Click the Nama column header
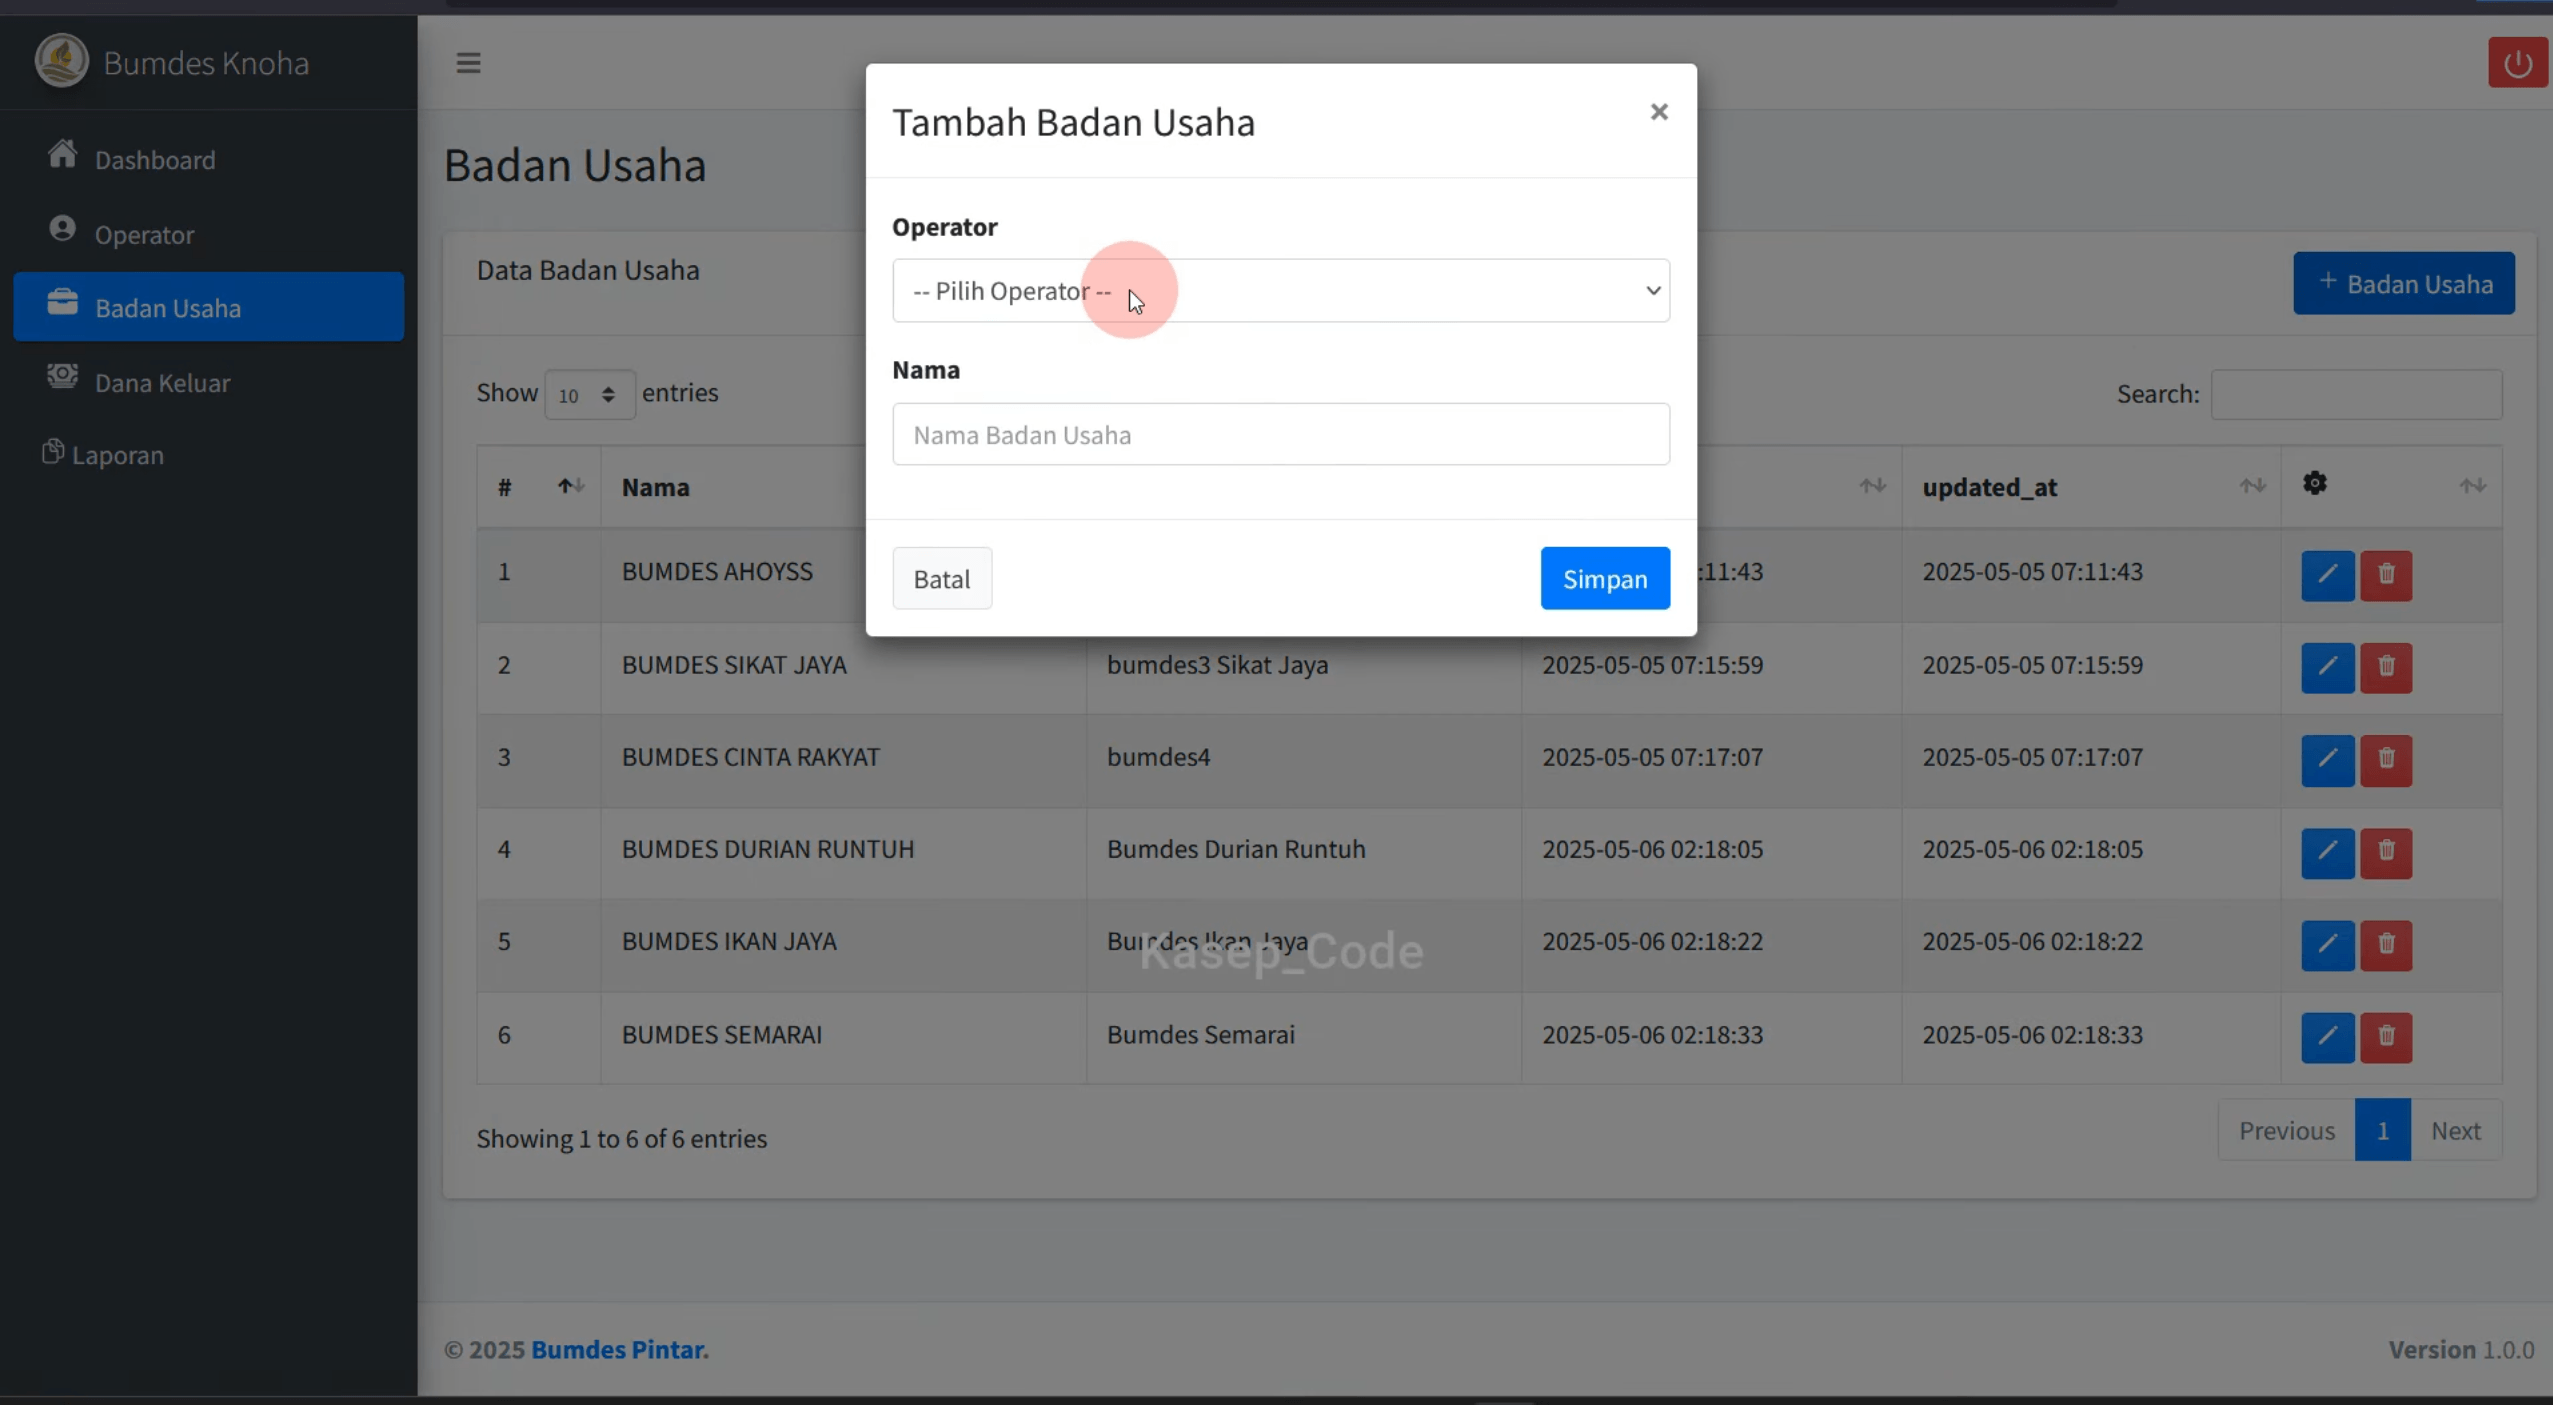2553x1405 pixels. (656, 487)
